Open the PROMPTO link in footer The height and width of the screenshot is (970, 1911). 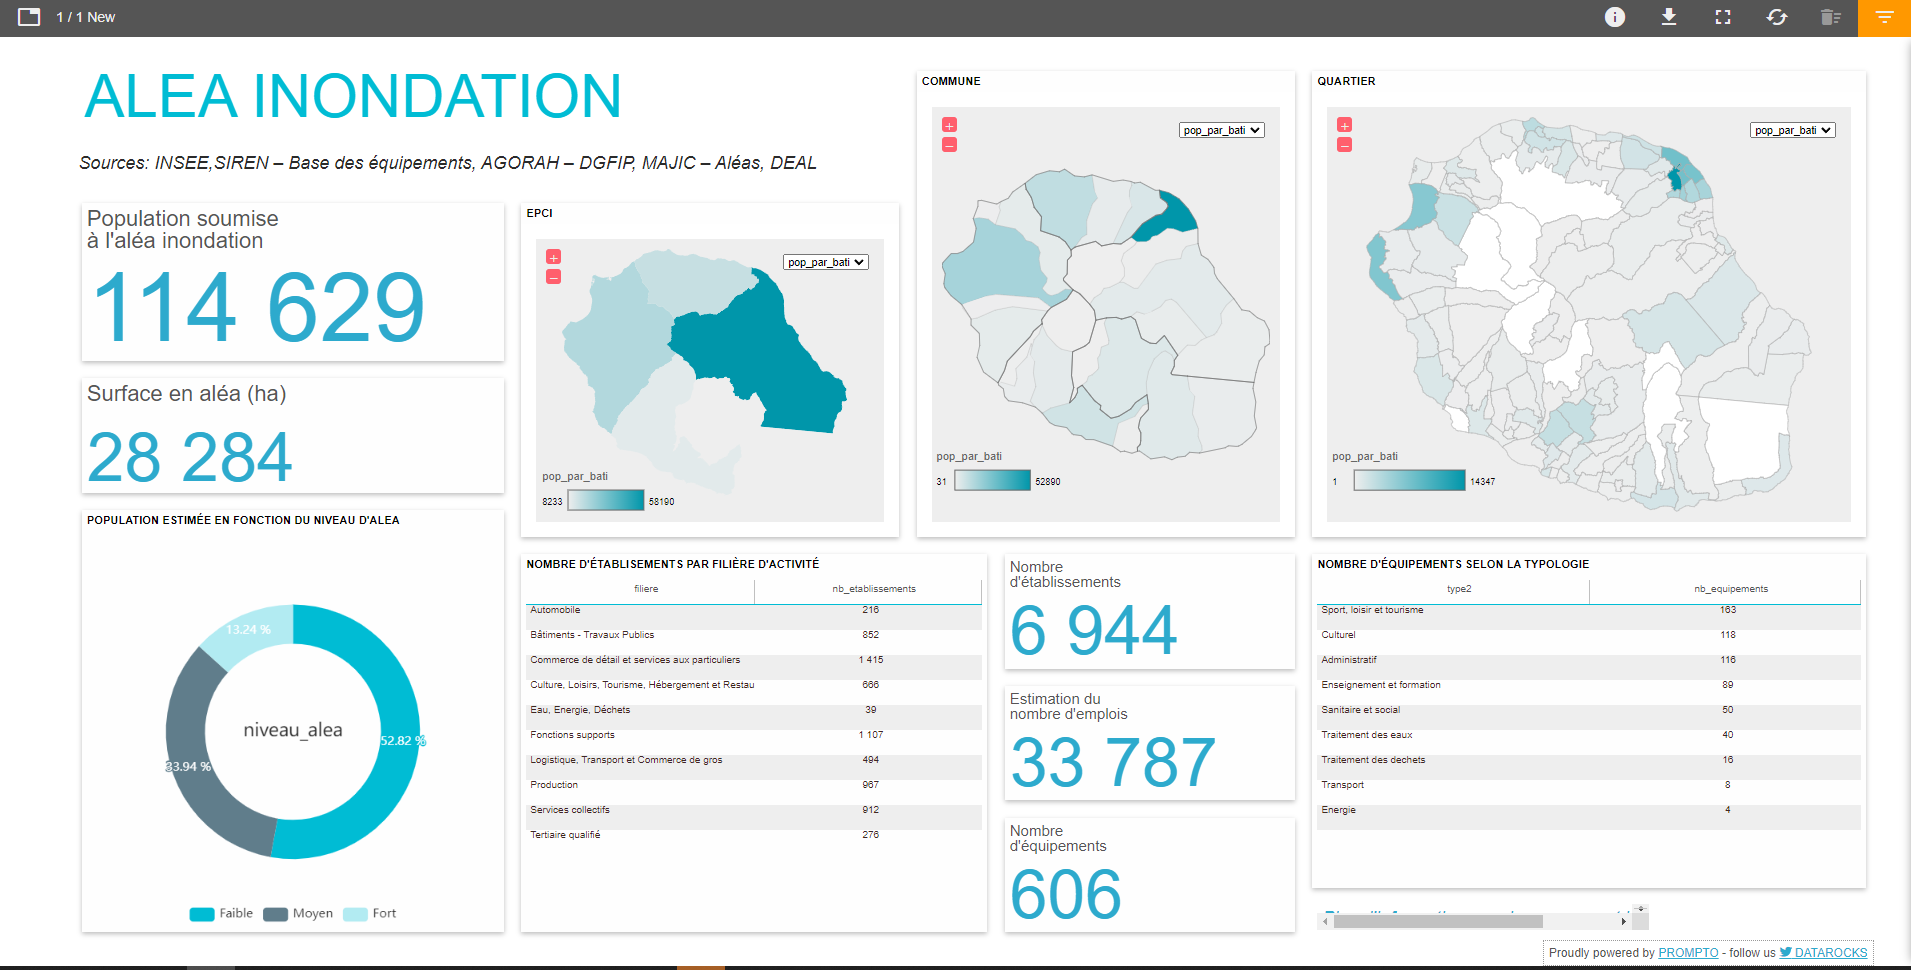pos(1688,953)
